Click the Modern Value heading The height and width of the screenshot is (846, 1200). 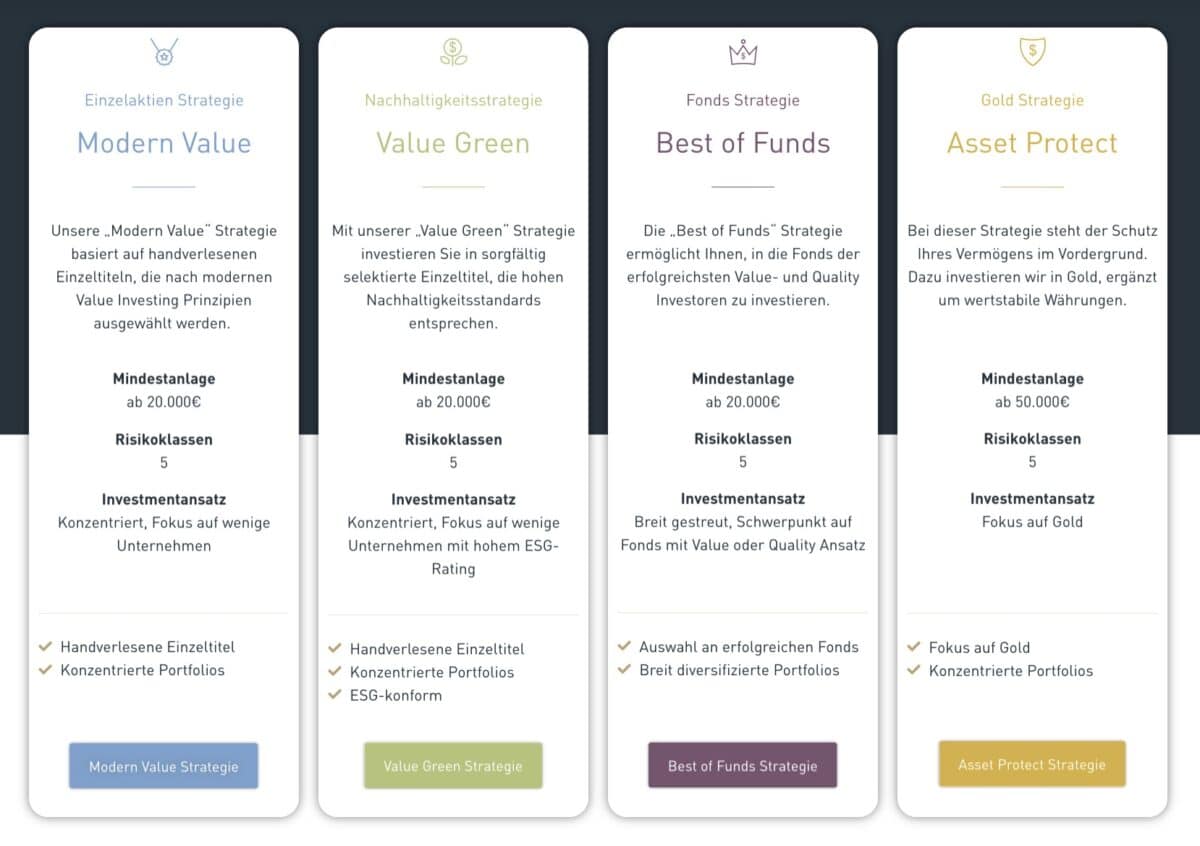163,144
